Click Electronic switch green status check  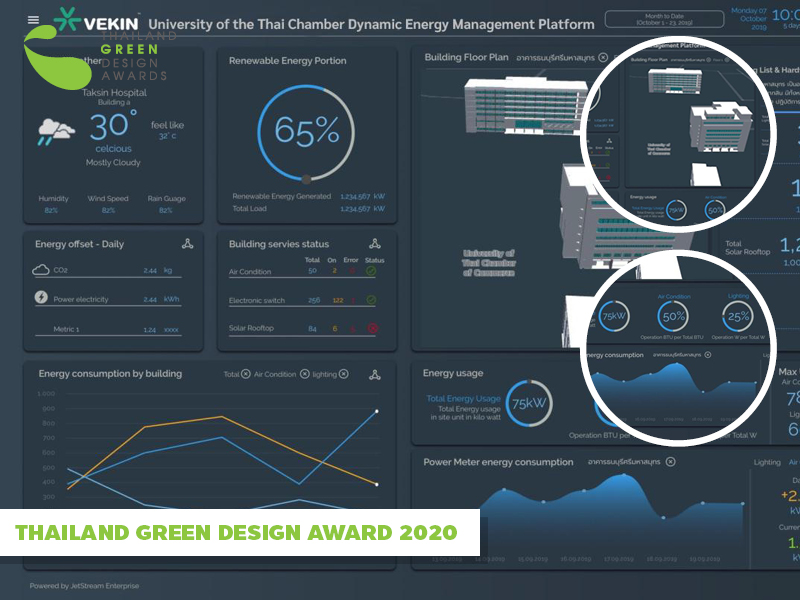click(371, 300)
